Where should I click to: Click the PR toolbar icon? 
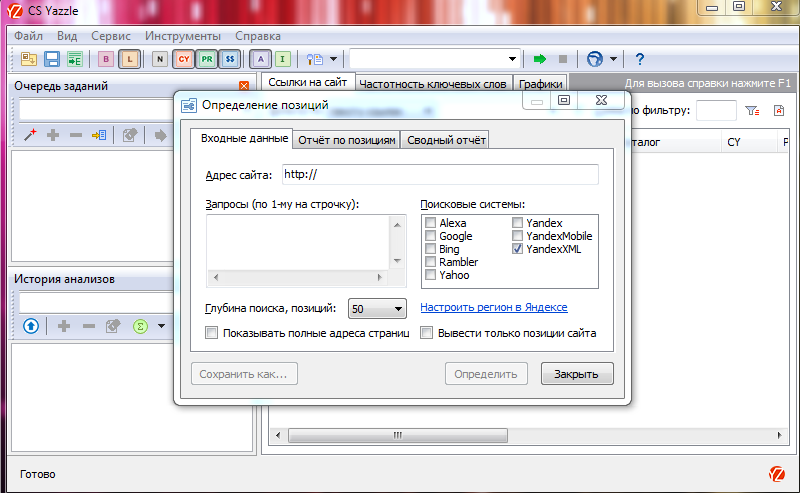point(206,59)
